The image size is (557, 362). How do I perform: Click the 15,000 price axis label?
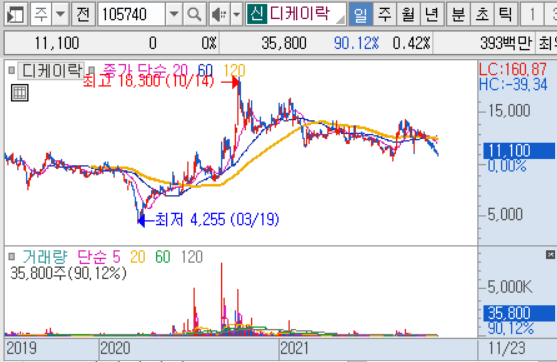pos(509,110)
